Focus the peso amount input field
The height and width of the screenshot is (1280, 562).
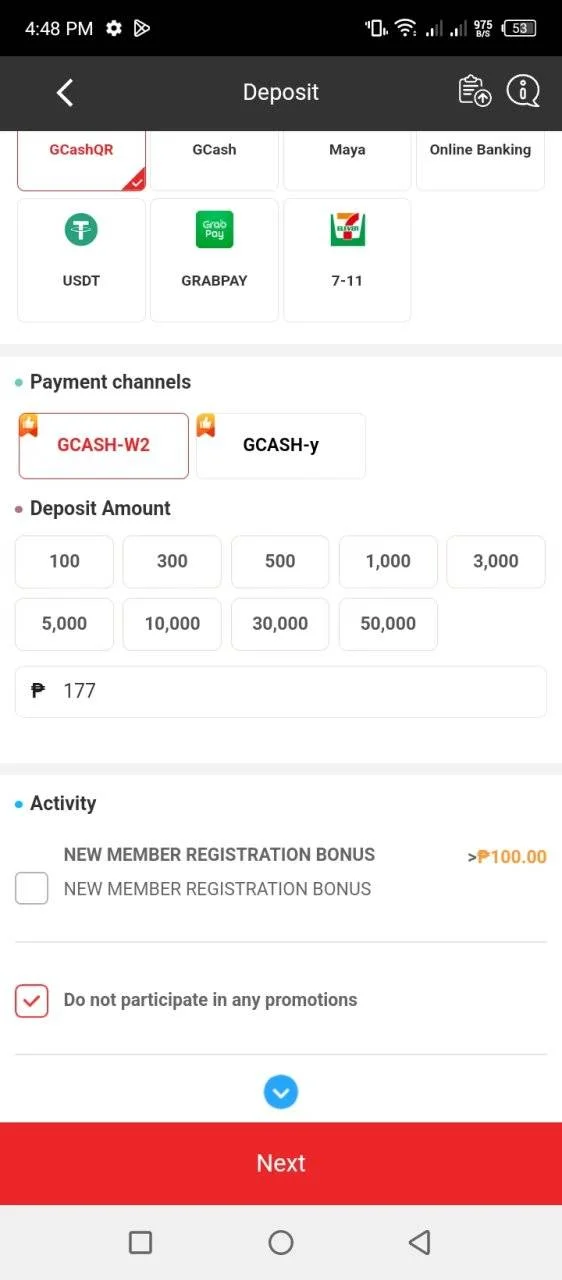(x=281, y=691)
